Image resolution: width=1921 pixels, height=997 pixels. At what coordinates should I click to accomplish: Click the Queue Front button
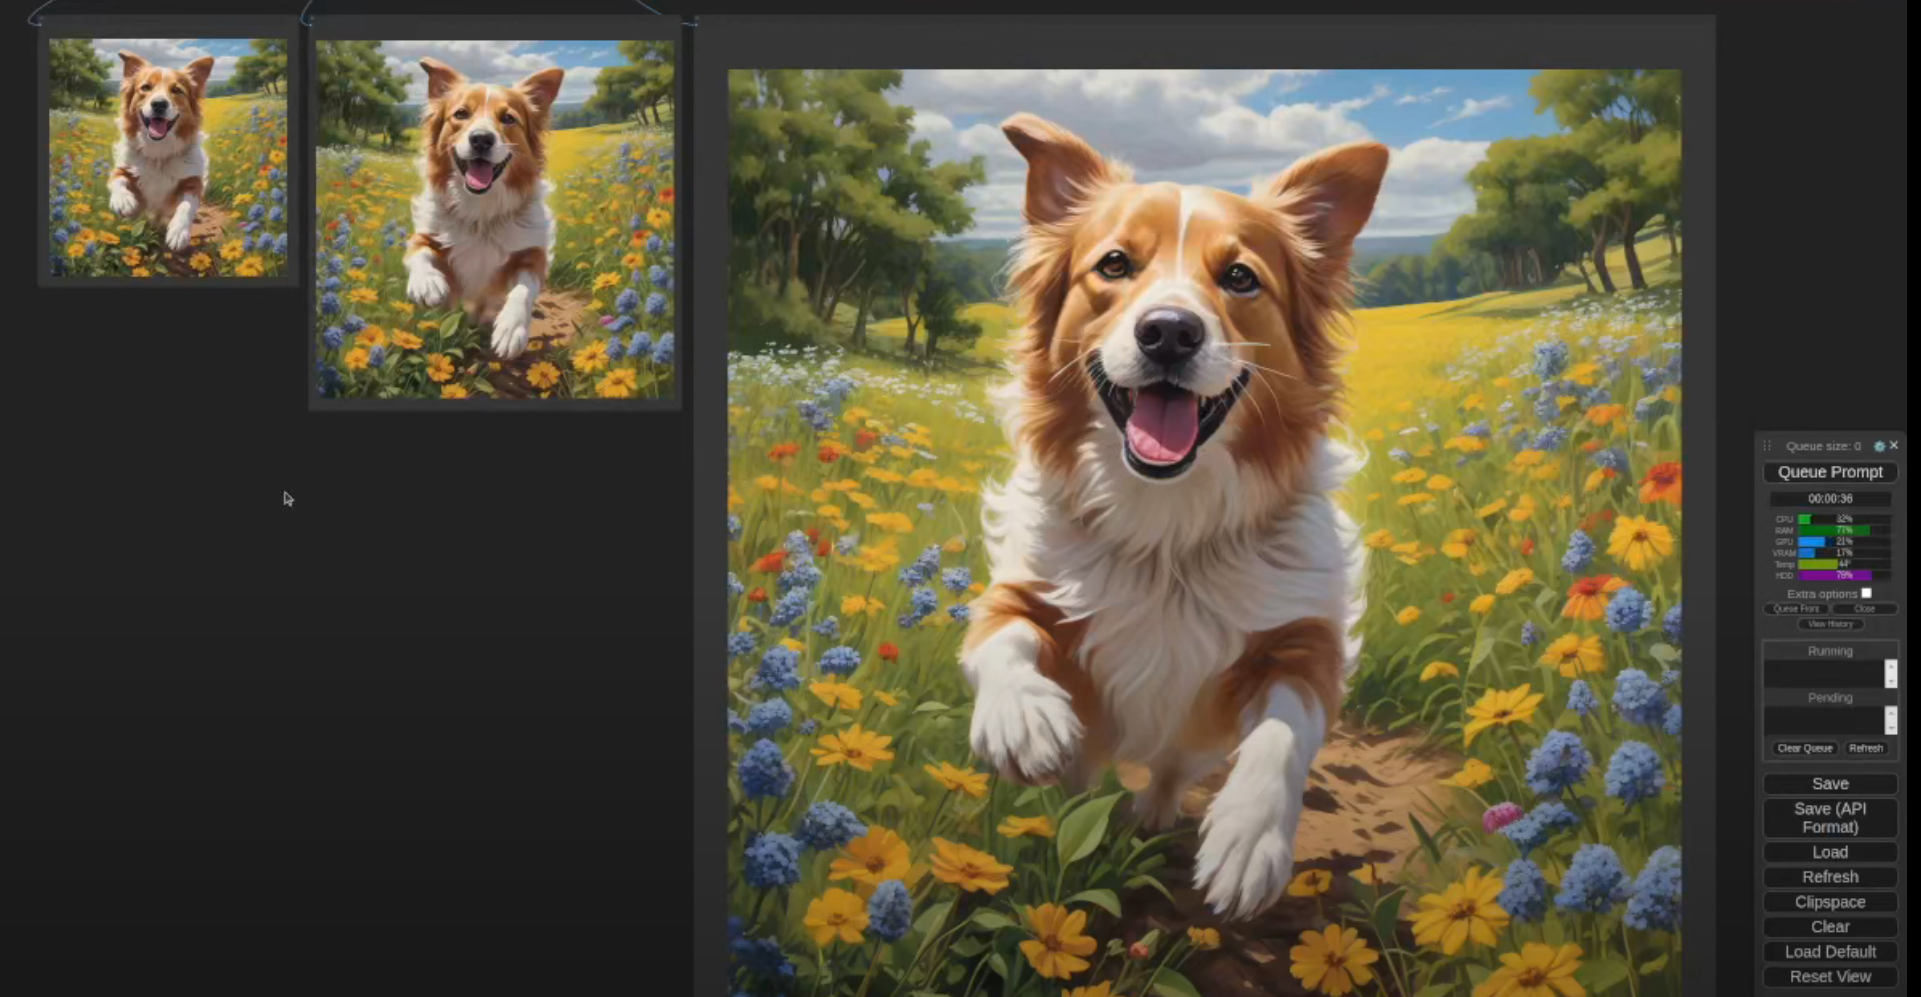(x=1796, y=608)
